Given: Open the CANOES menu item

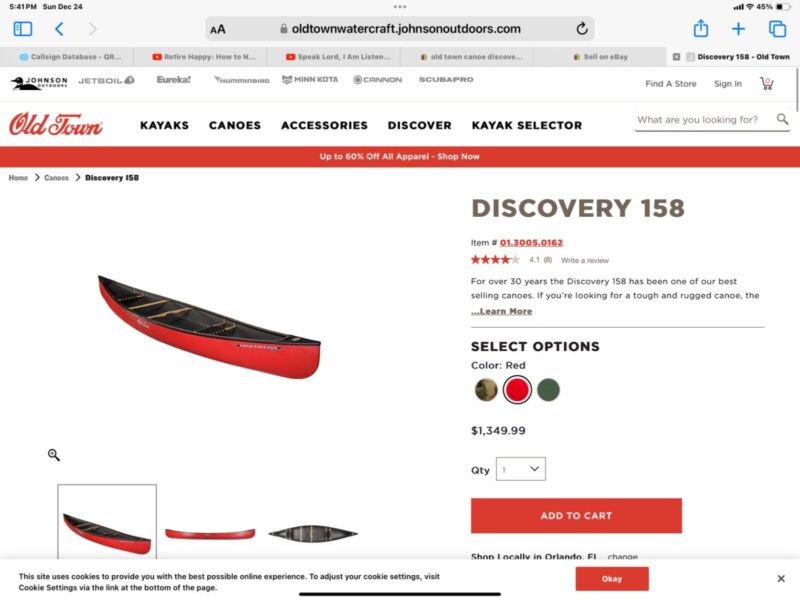Looking at the screenshot, I should 235,126.
